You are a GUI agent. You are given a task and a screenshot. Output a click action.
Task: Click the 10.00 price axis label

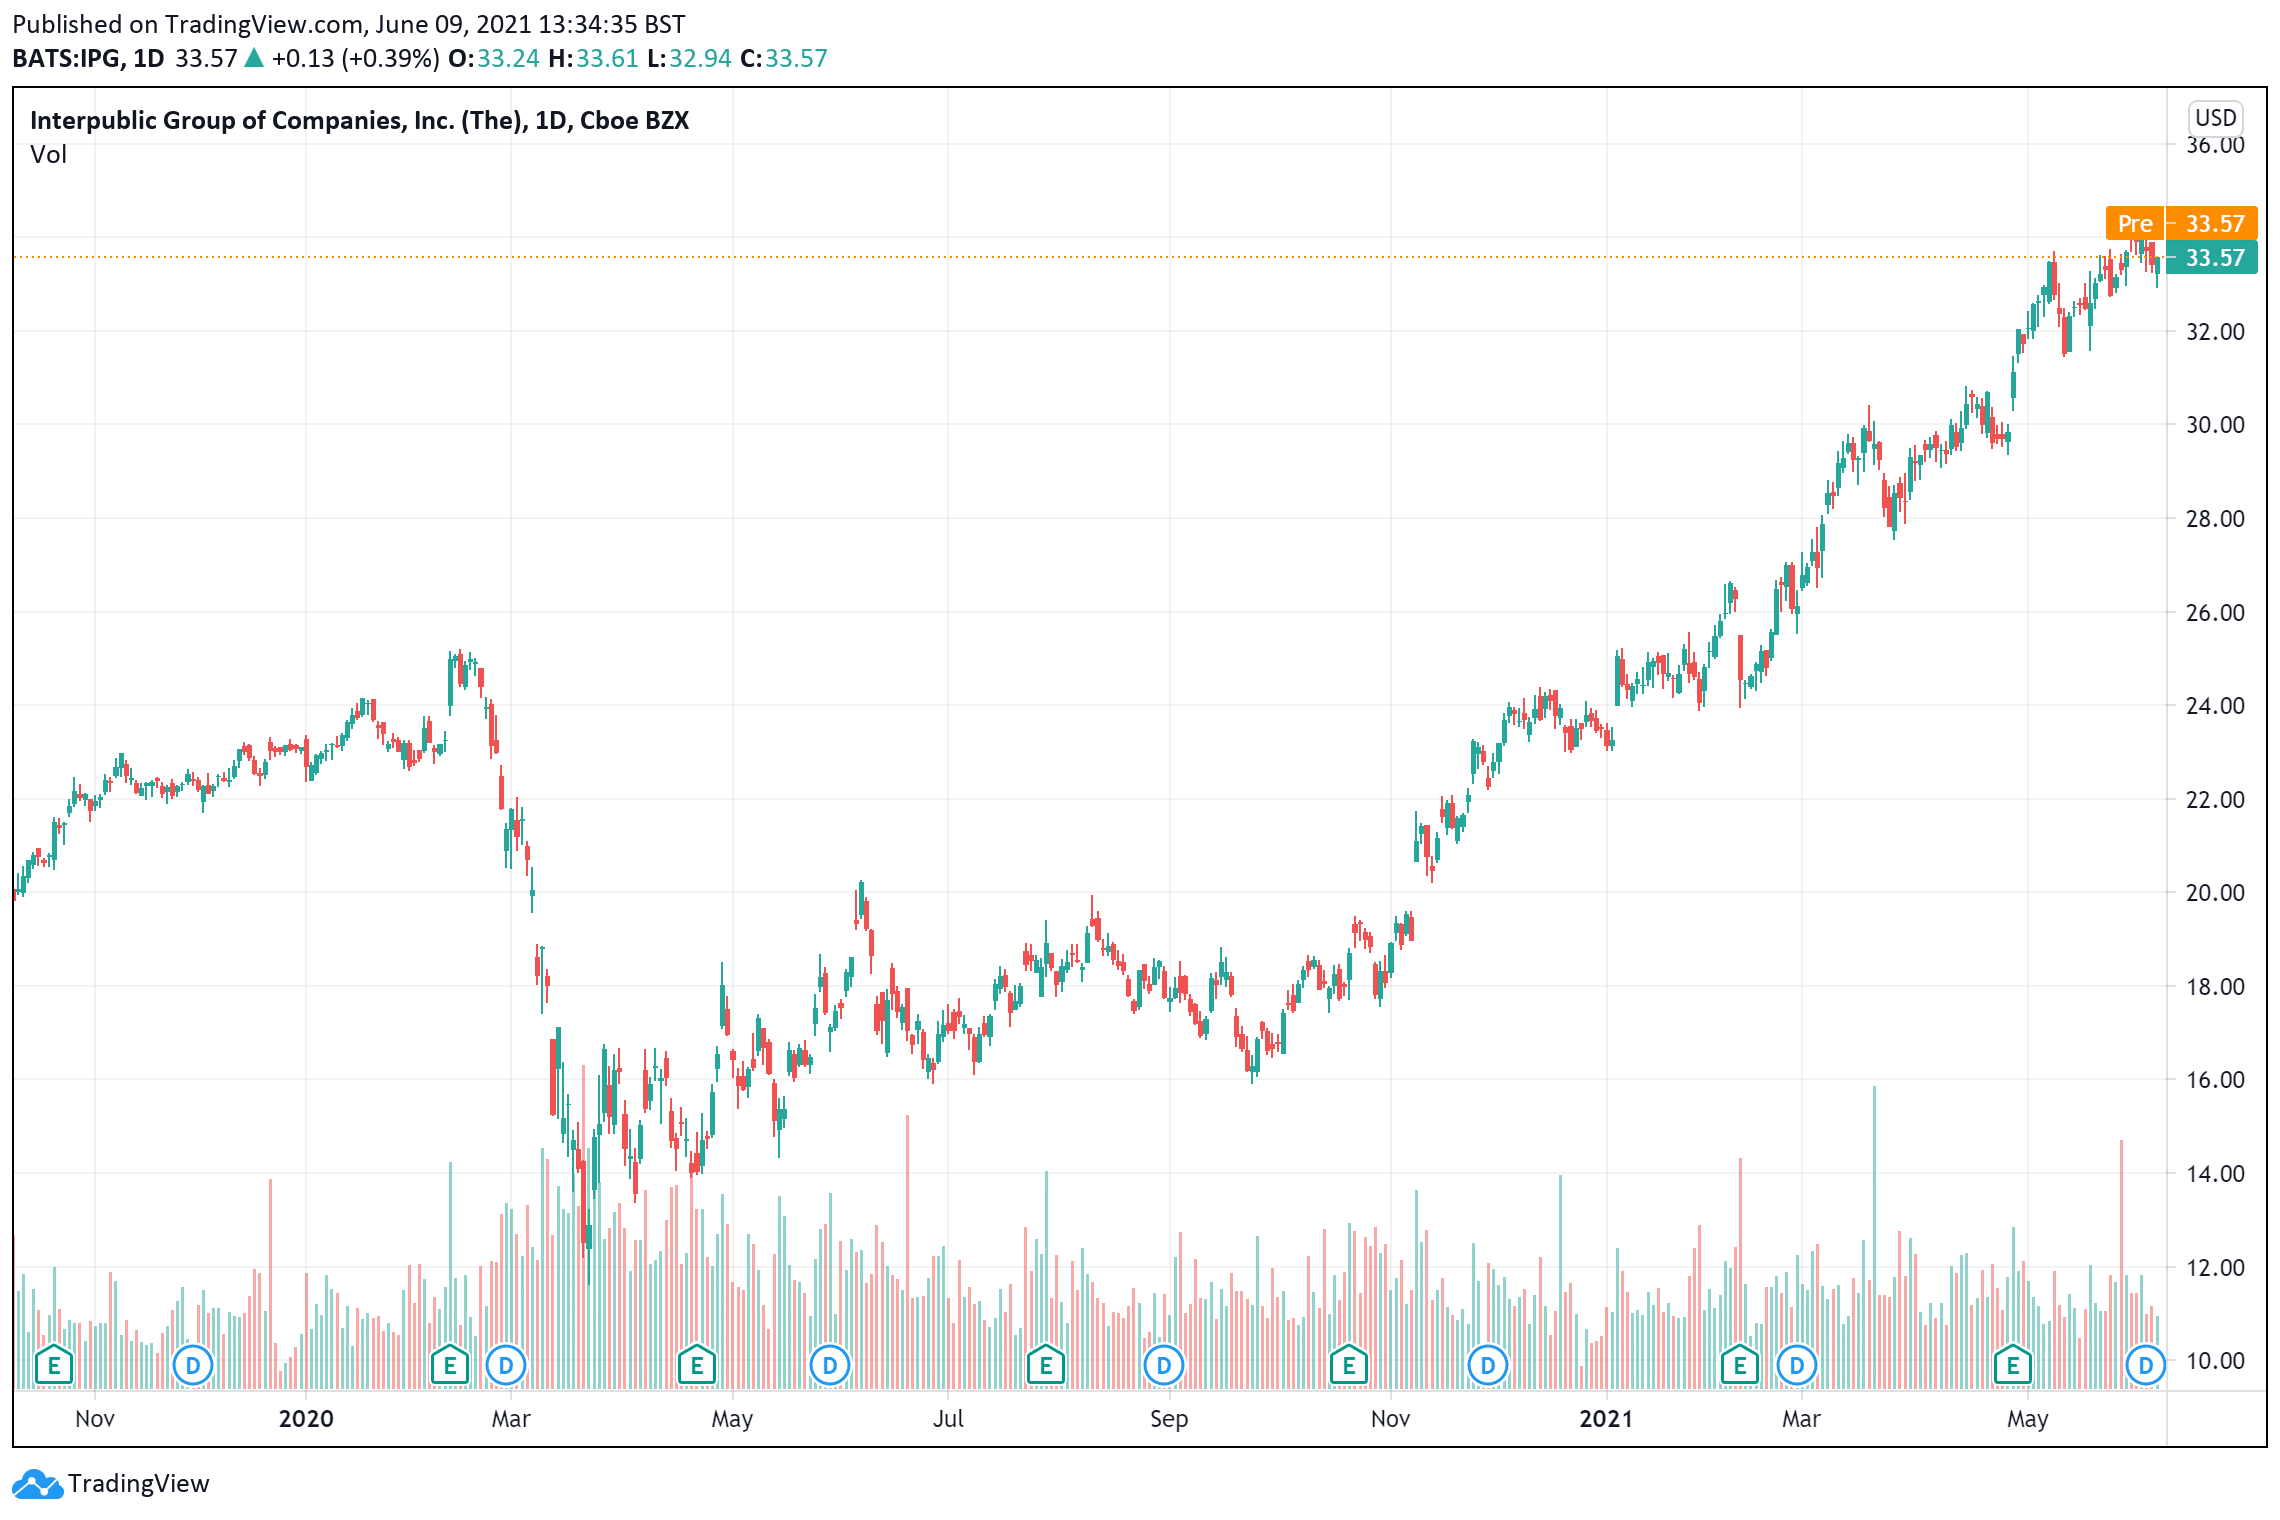pyautogui.click(x=2215, y=1361)
